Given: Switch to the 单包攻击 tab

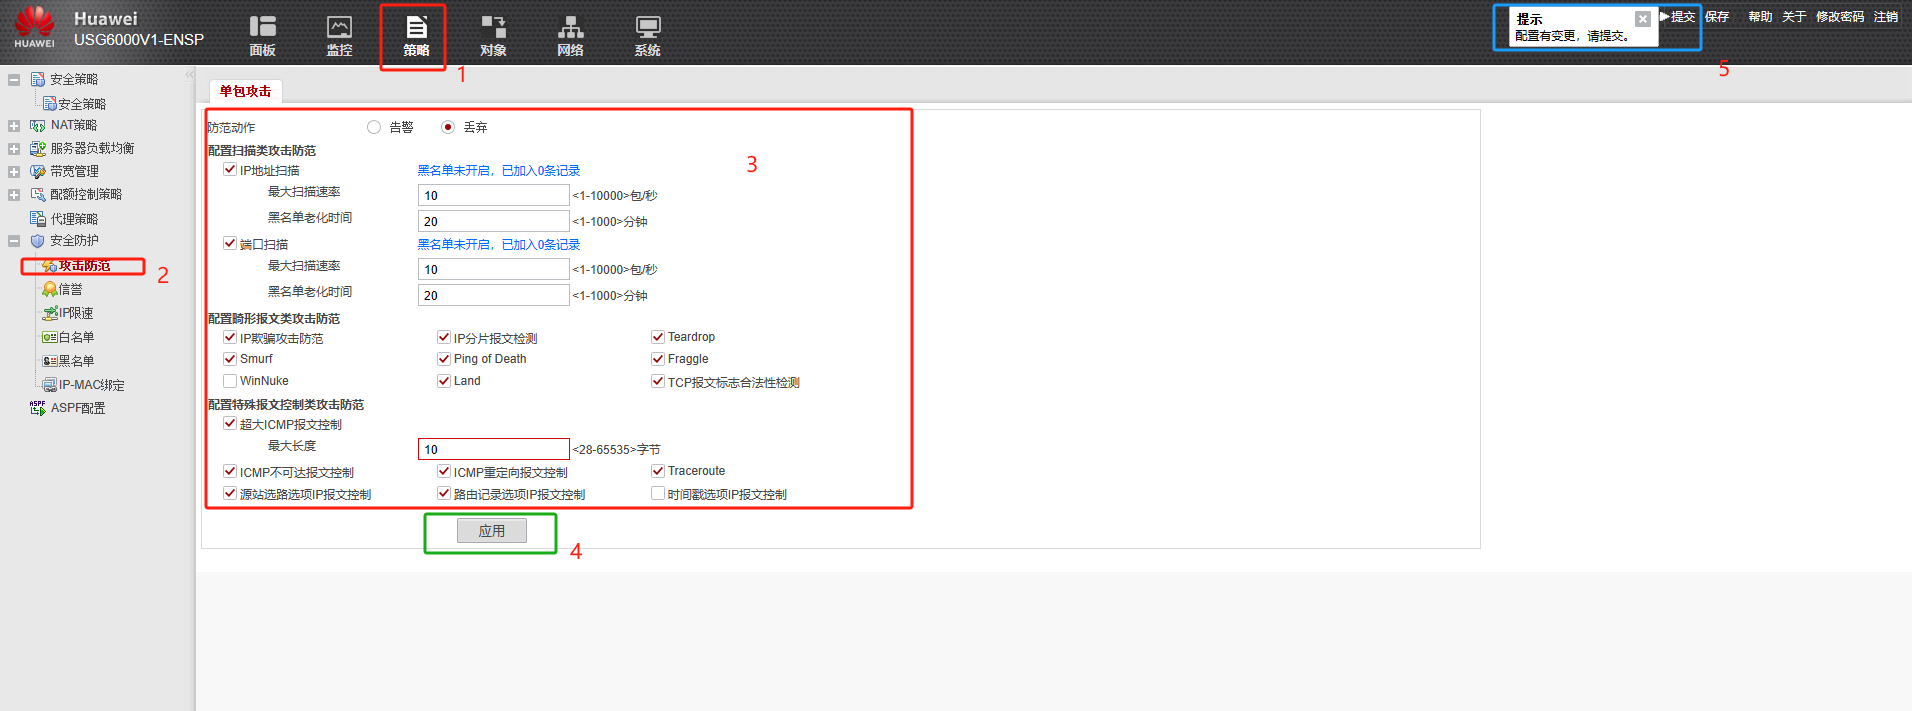Looking at the screenshot, I should 245,91.
